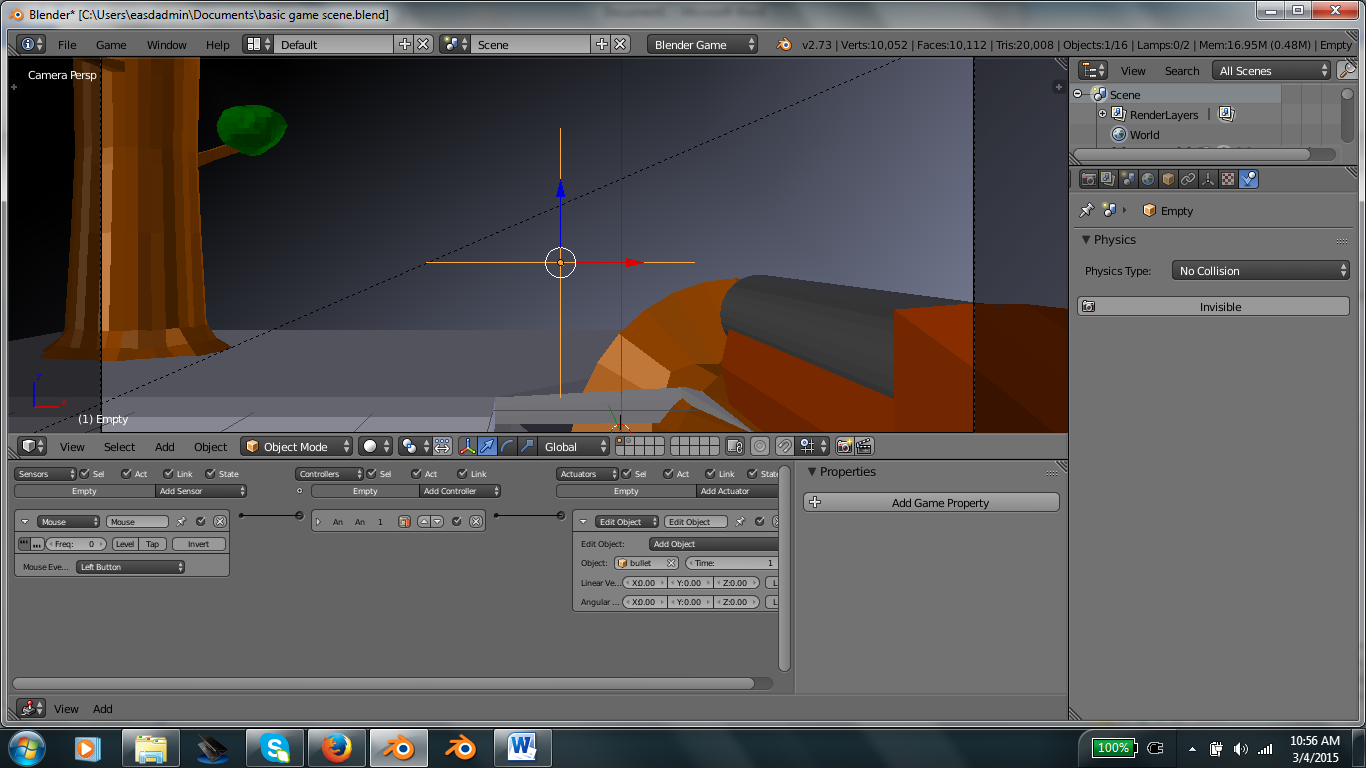Toggle the Actuators Act checkbox
The width and height of the screenshot is (1366, 768).
click(x=668, y=474)
